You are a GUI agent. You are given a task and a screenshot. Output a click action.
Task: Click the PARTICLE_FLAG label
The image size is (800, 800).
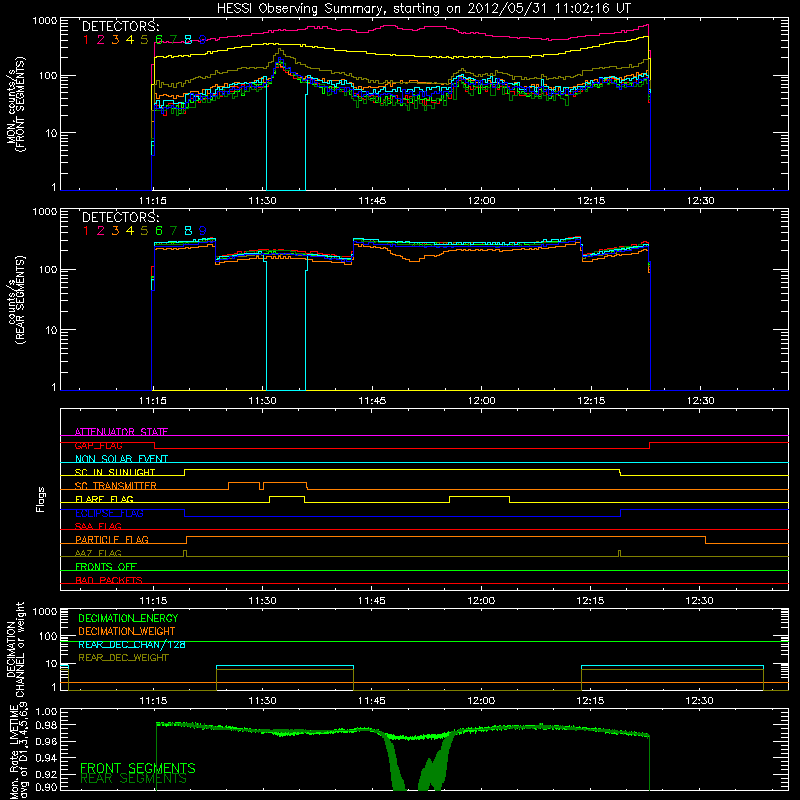(112, 539)
